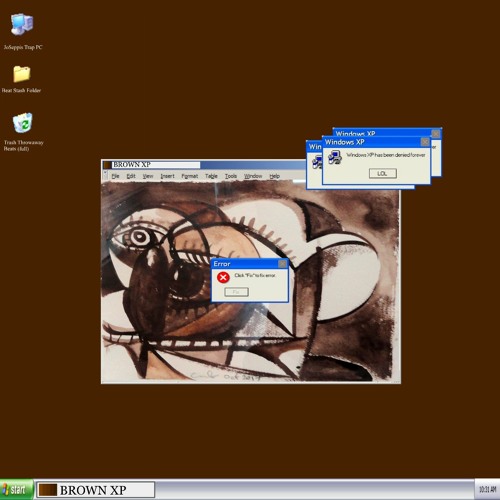Viewport: 500px width, 500px height.
Task: Open the View menu
Action: (x=148, y=176)
